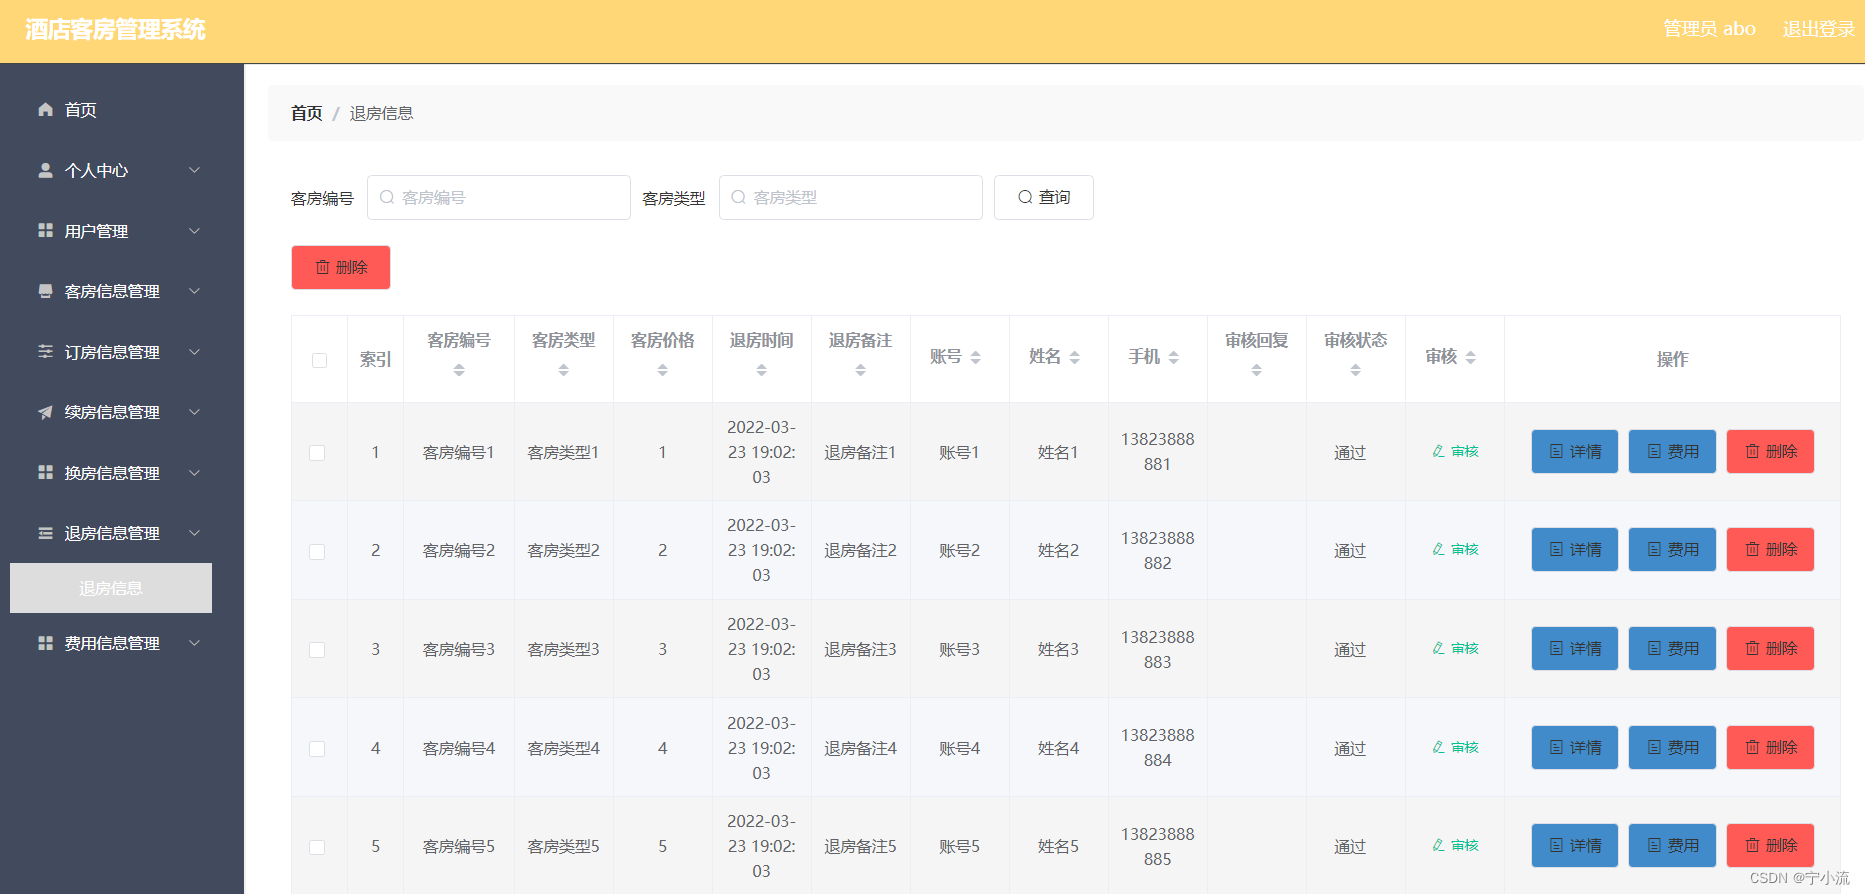Click the search icon in 客房编号 input

[x=387, y=197]
